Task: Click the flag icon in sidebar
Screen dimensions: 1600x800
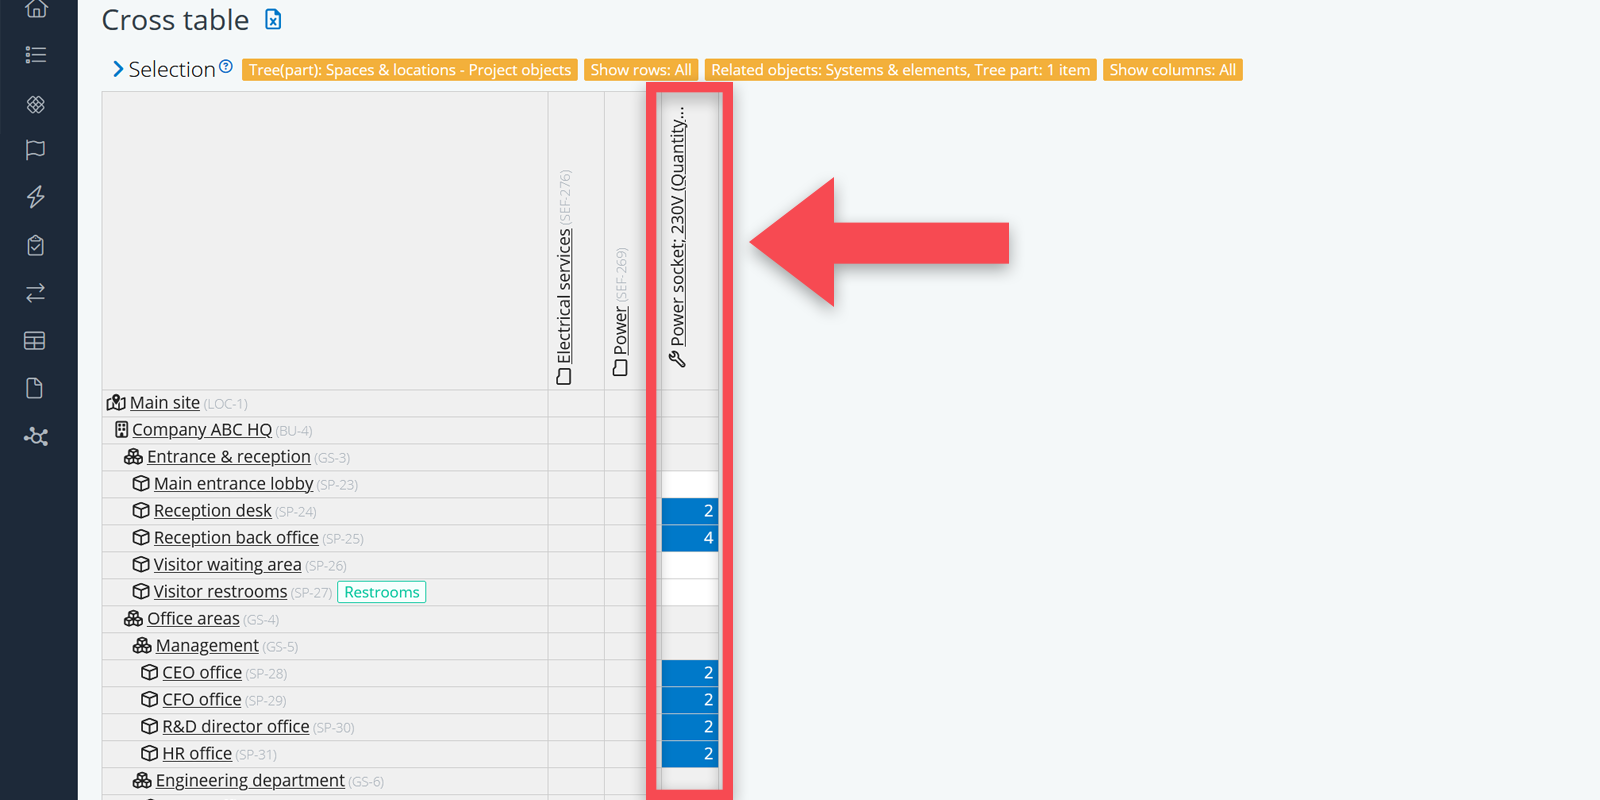Action: [x=36, y=150]
